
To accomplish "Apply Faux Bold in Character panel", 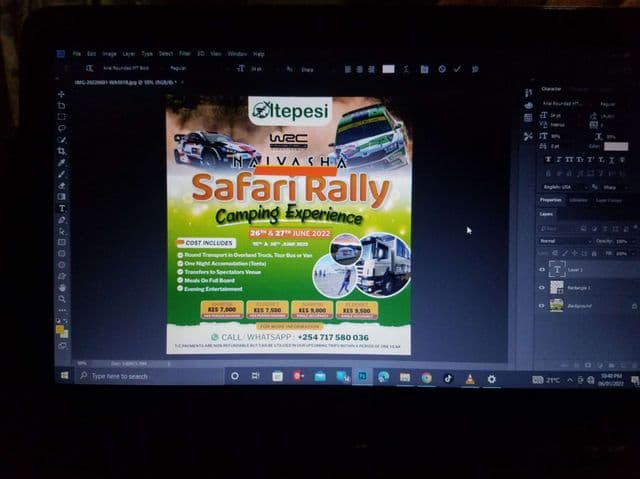I will click(x=548, y=160).
